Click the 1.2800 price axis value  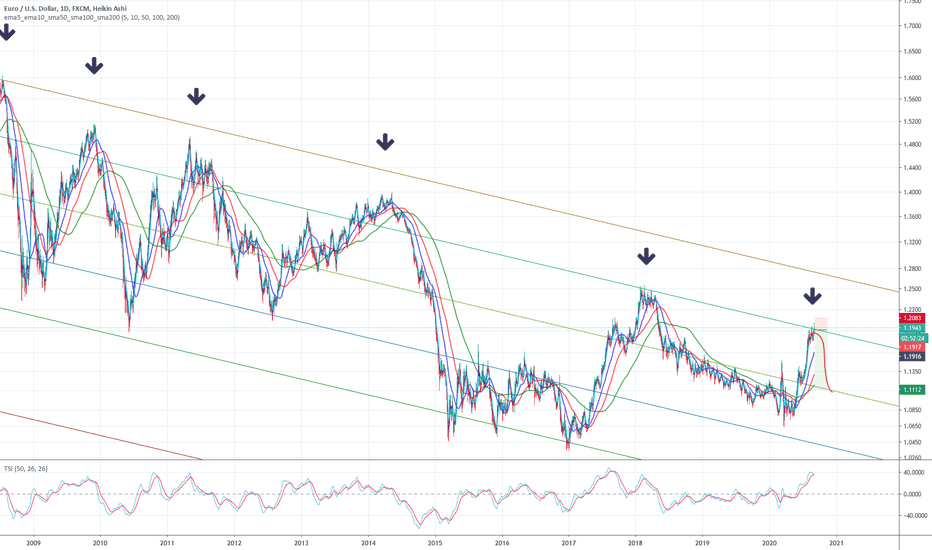[x=912, y=269]
